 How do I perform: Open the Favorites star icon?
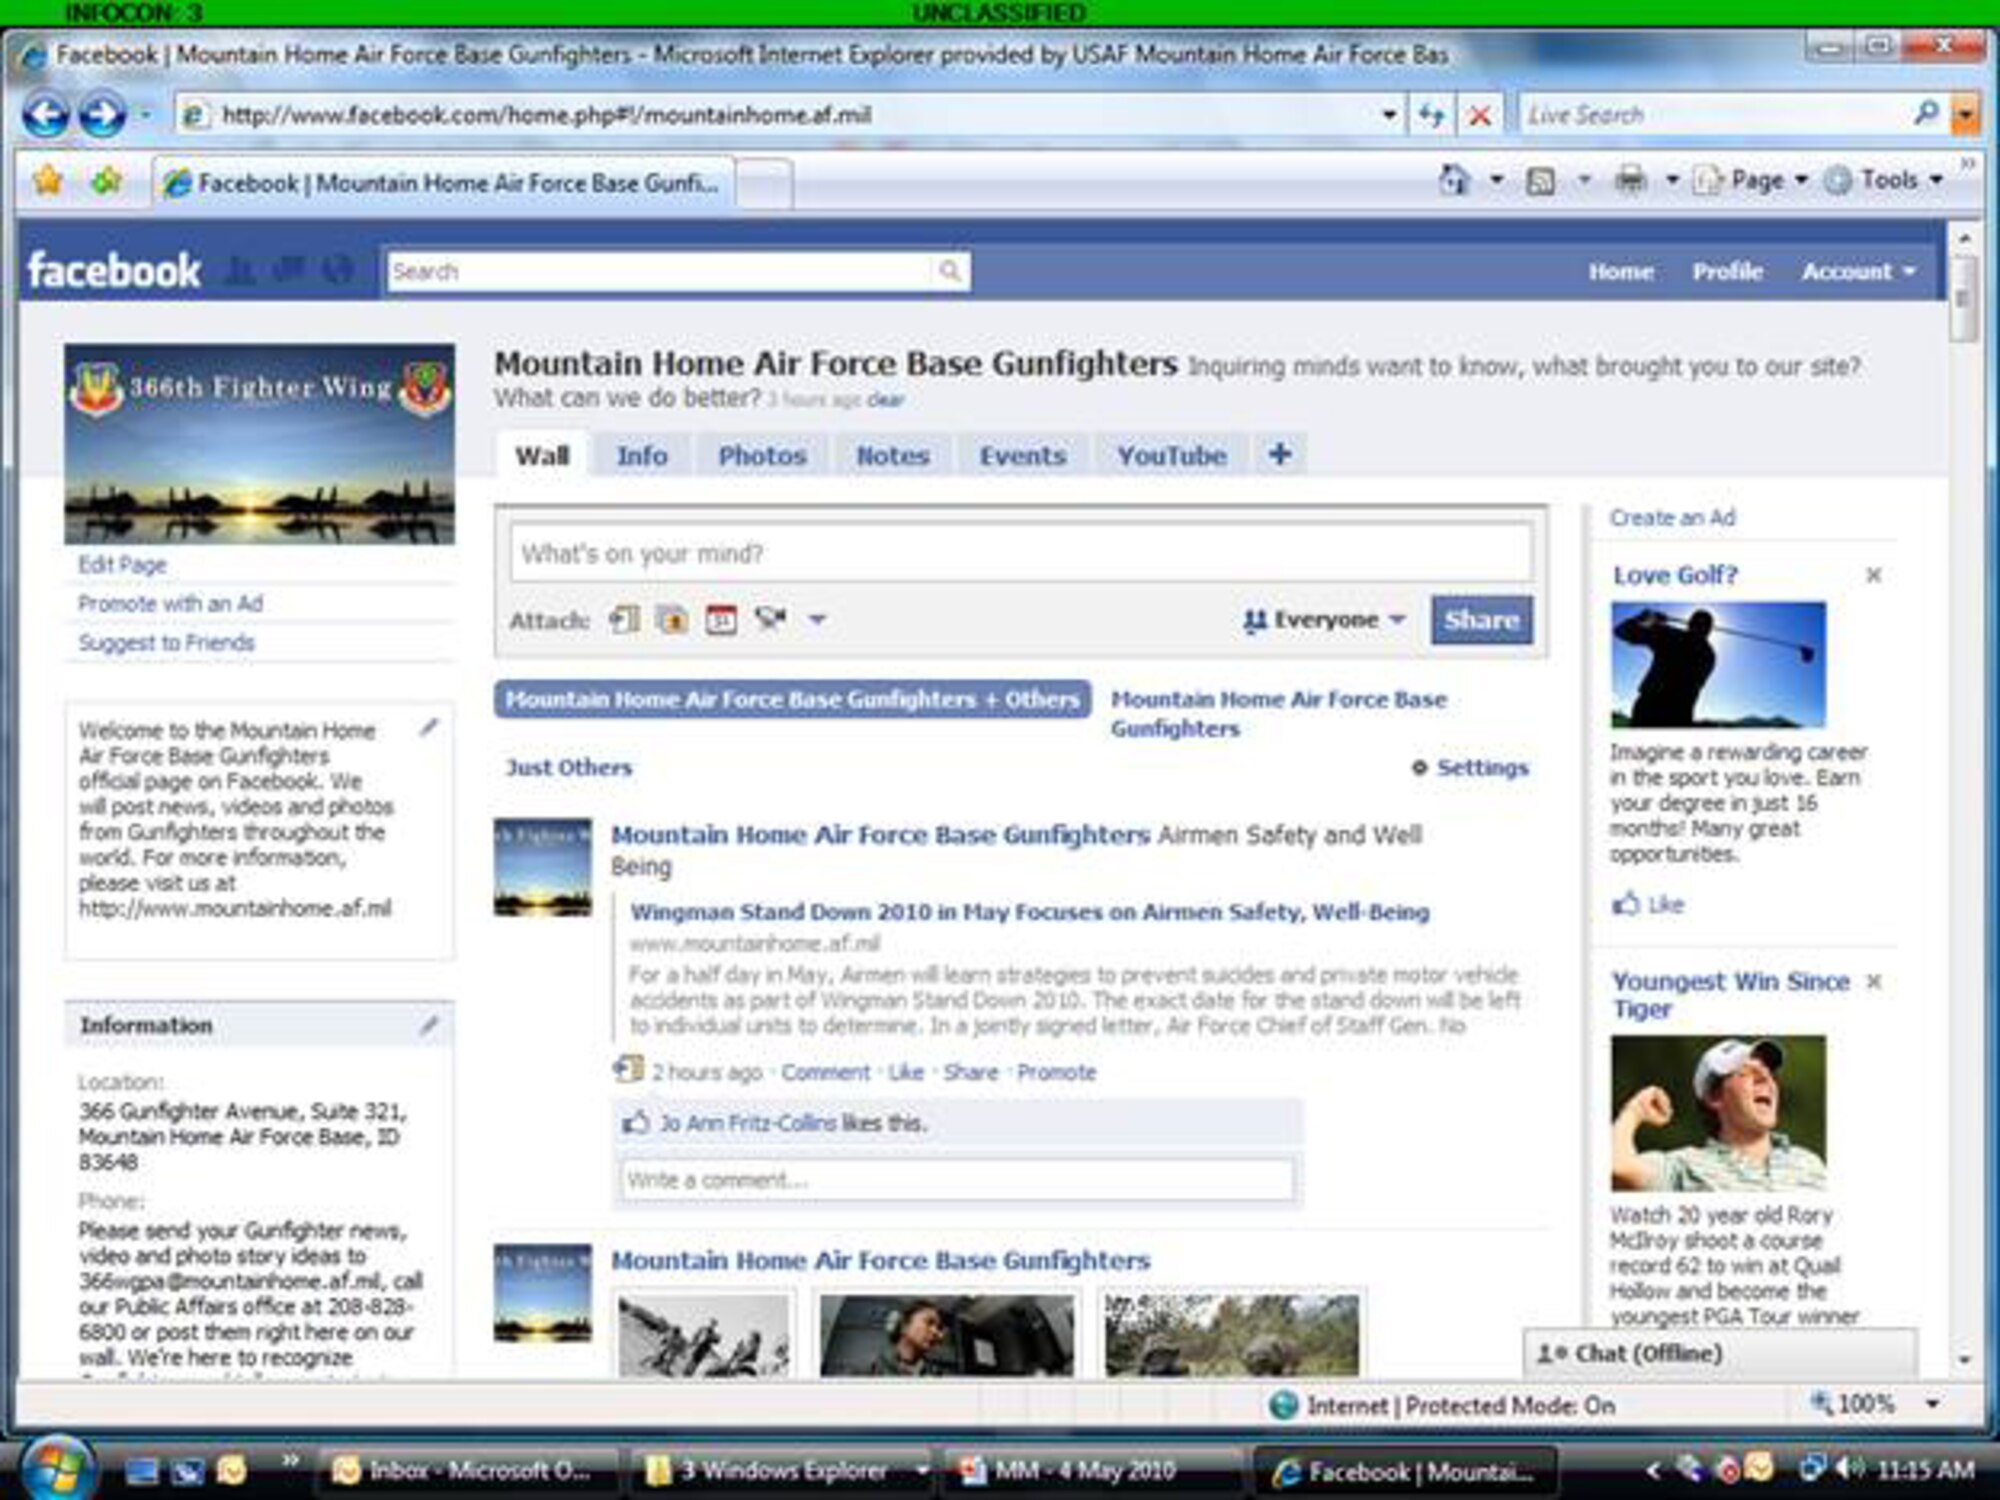[48, 181]
